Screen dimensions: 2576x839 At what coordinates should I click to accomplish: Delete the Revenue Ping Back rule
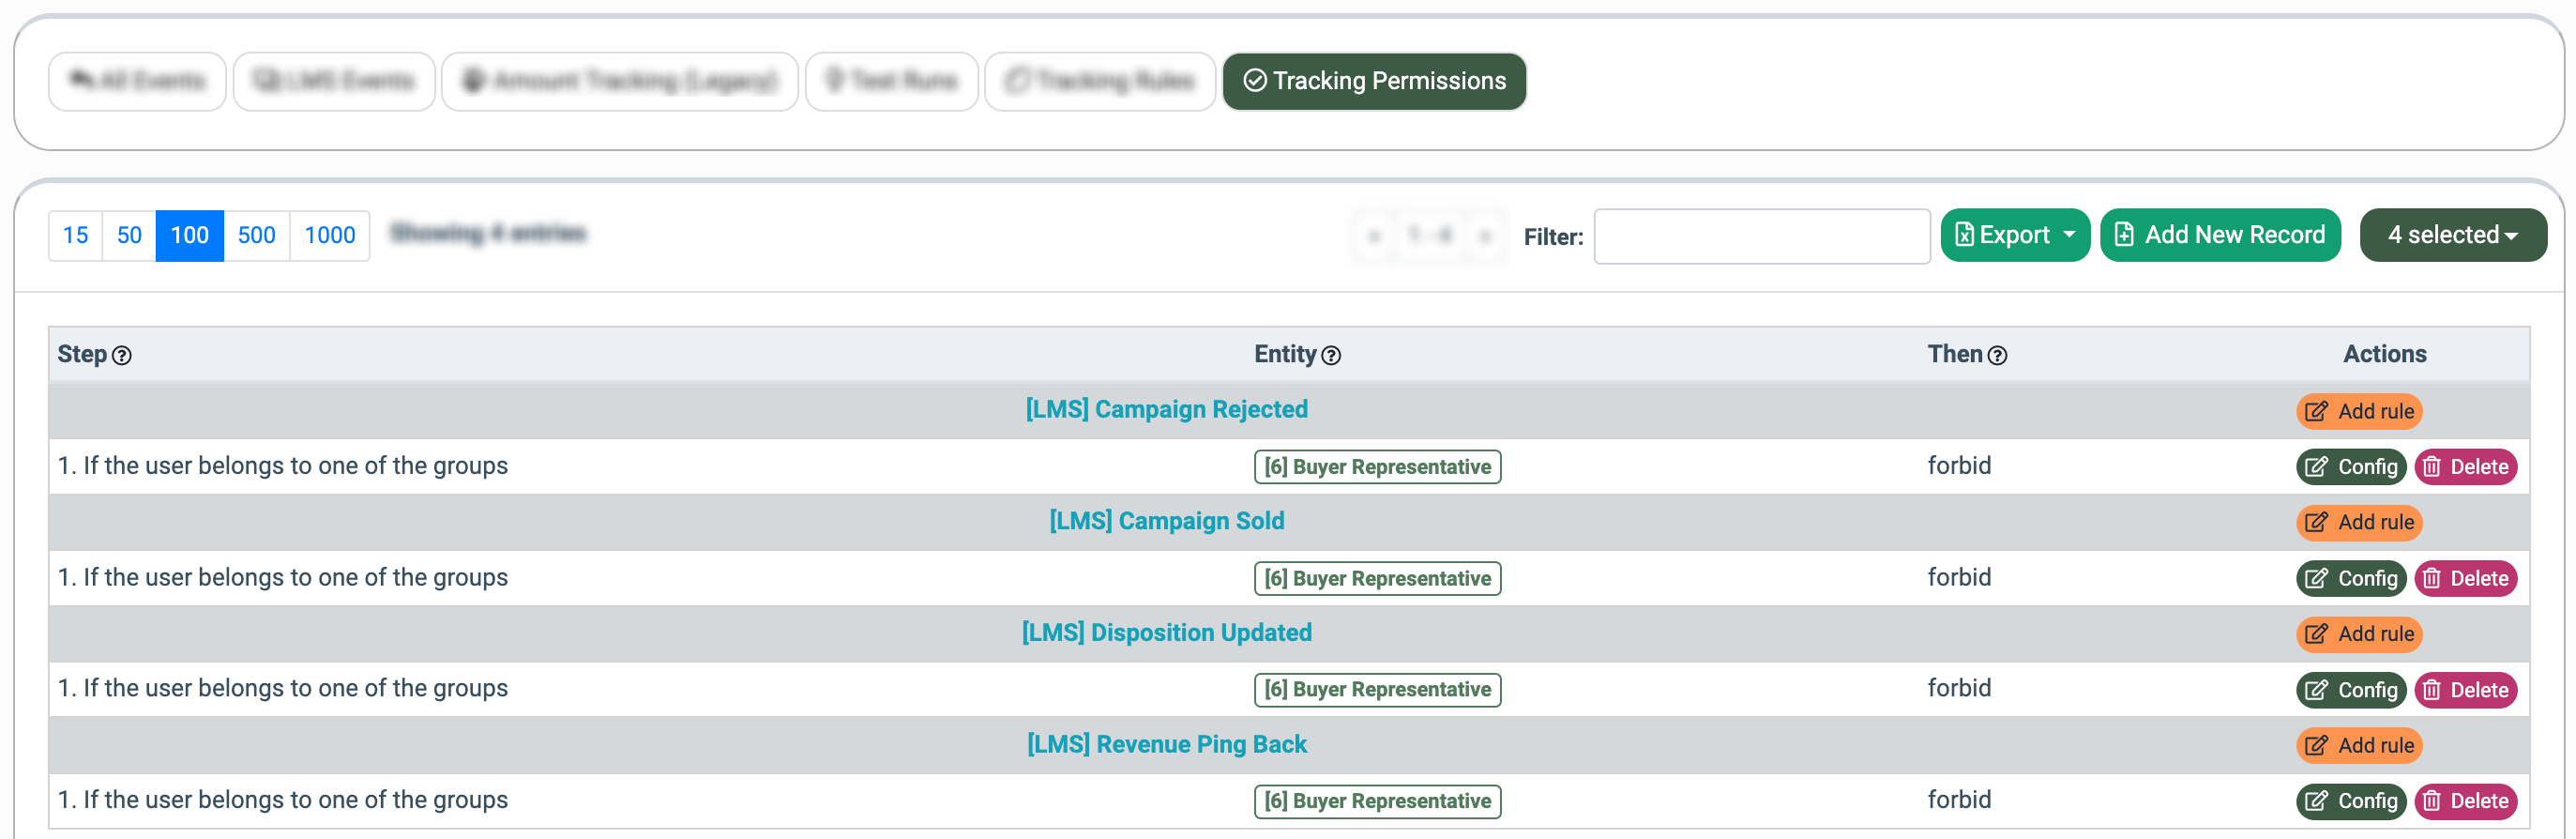click(x=2466, y=801)
